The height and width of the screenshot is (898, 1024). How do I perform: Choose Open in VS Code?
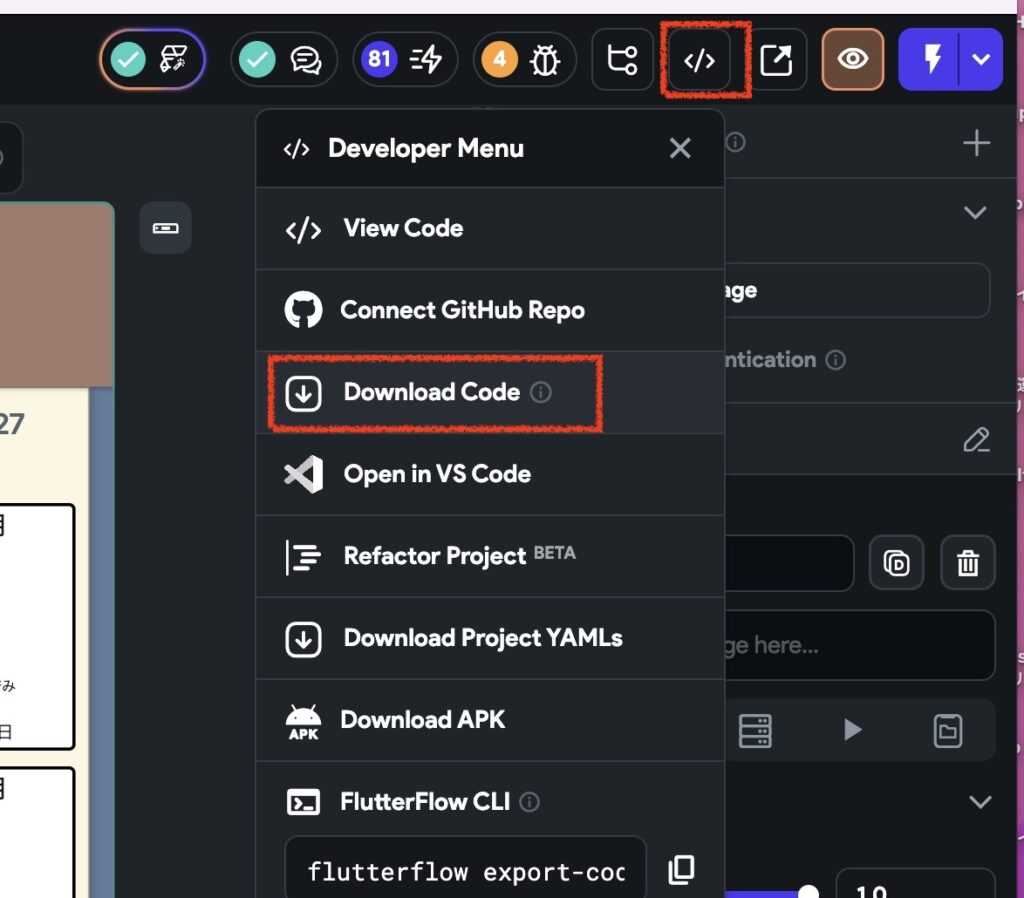(436, 474)
